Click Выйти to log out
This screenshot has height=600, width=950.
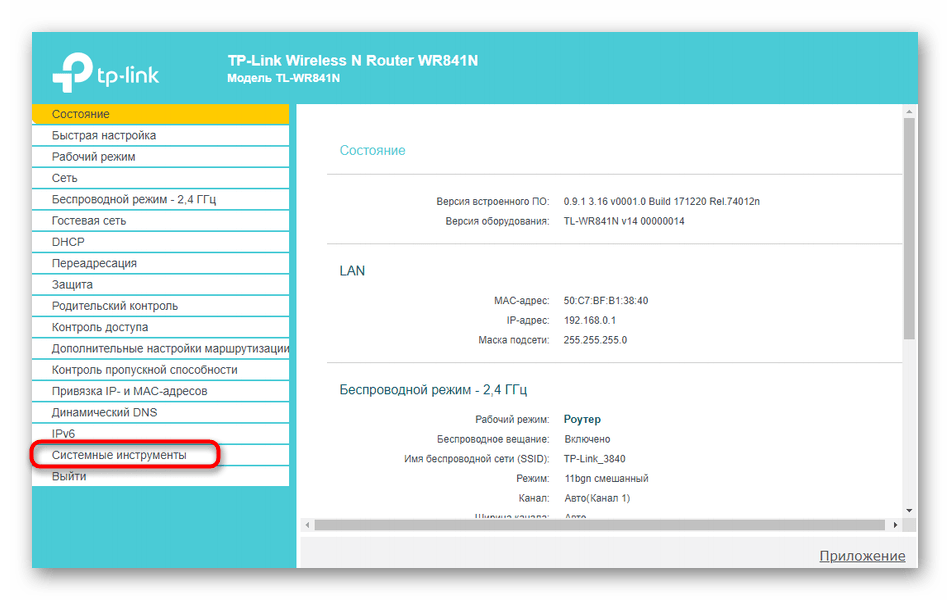[69, 476]
